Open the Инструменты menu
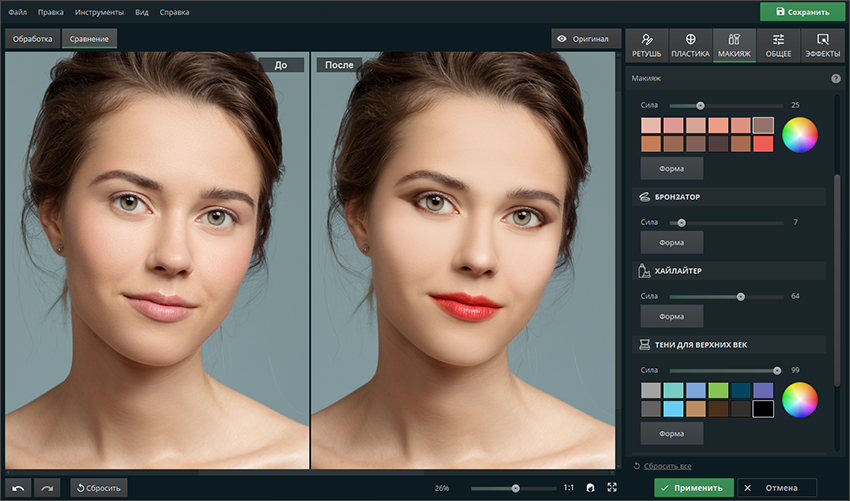Screen dimensions: 850x501 pos(99,12)
